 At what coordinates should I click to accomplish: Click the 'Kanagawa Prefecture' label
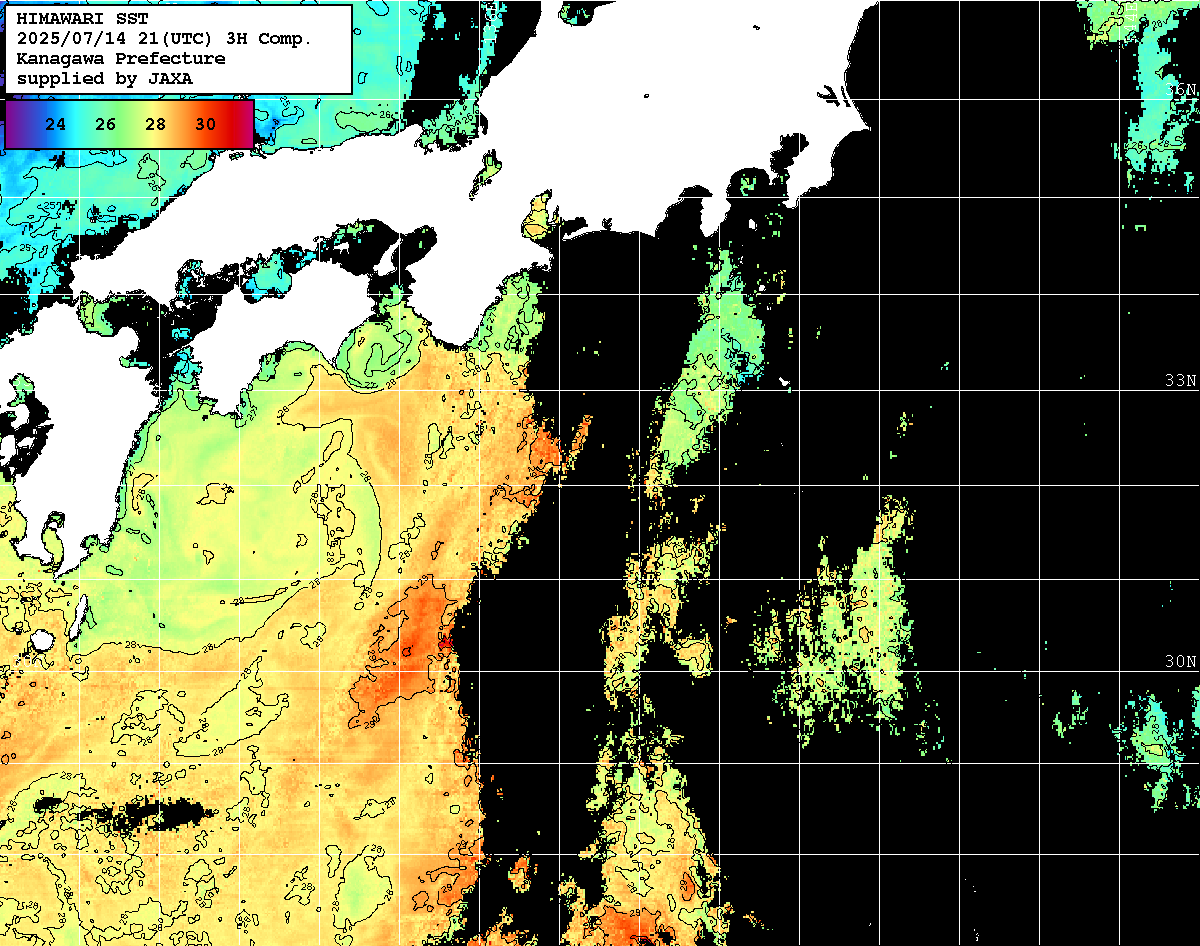[x=120, y=58]
